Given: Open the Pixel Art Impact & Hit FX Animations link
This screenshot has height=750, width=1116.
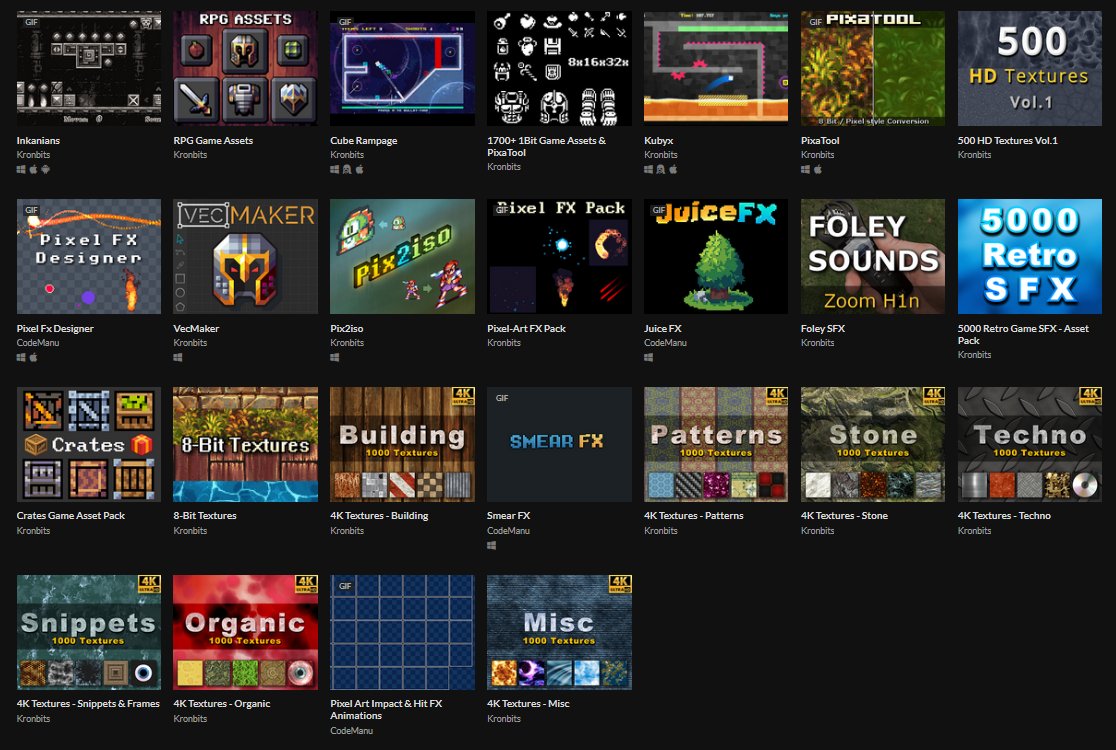Looking at the screenshot, I should (386, 709).
